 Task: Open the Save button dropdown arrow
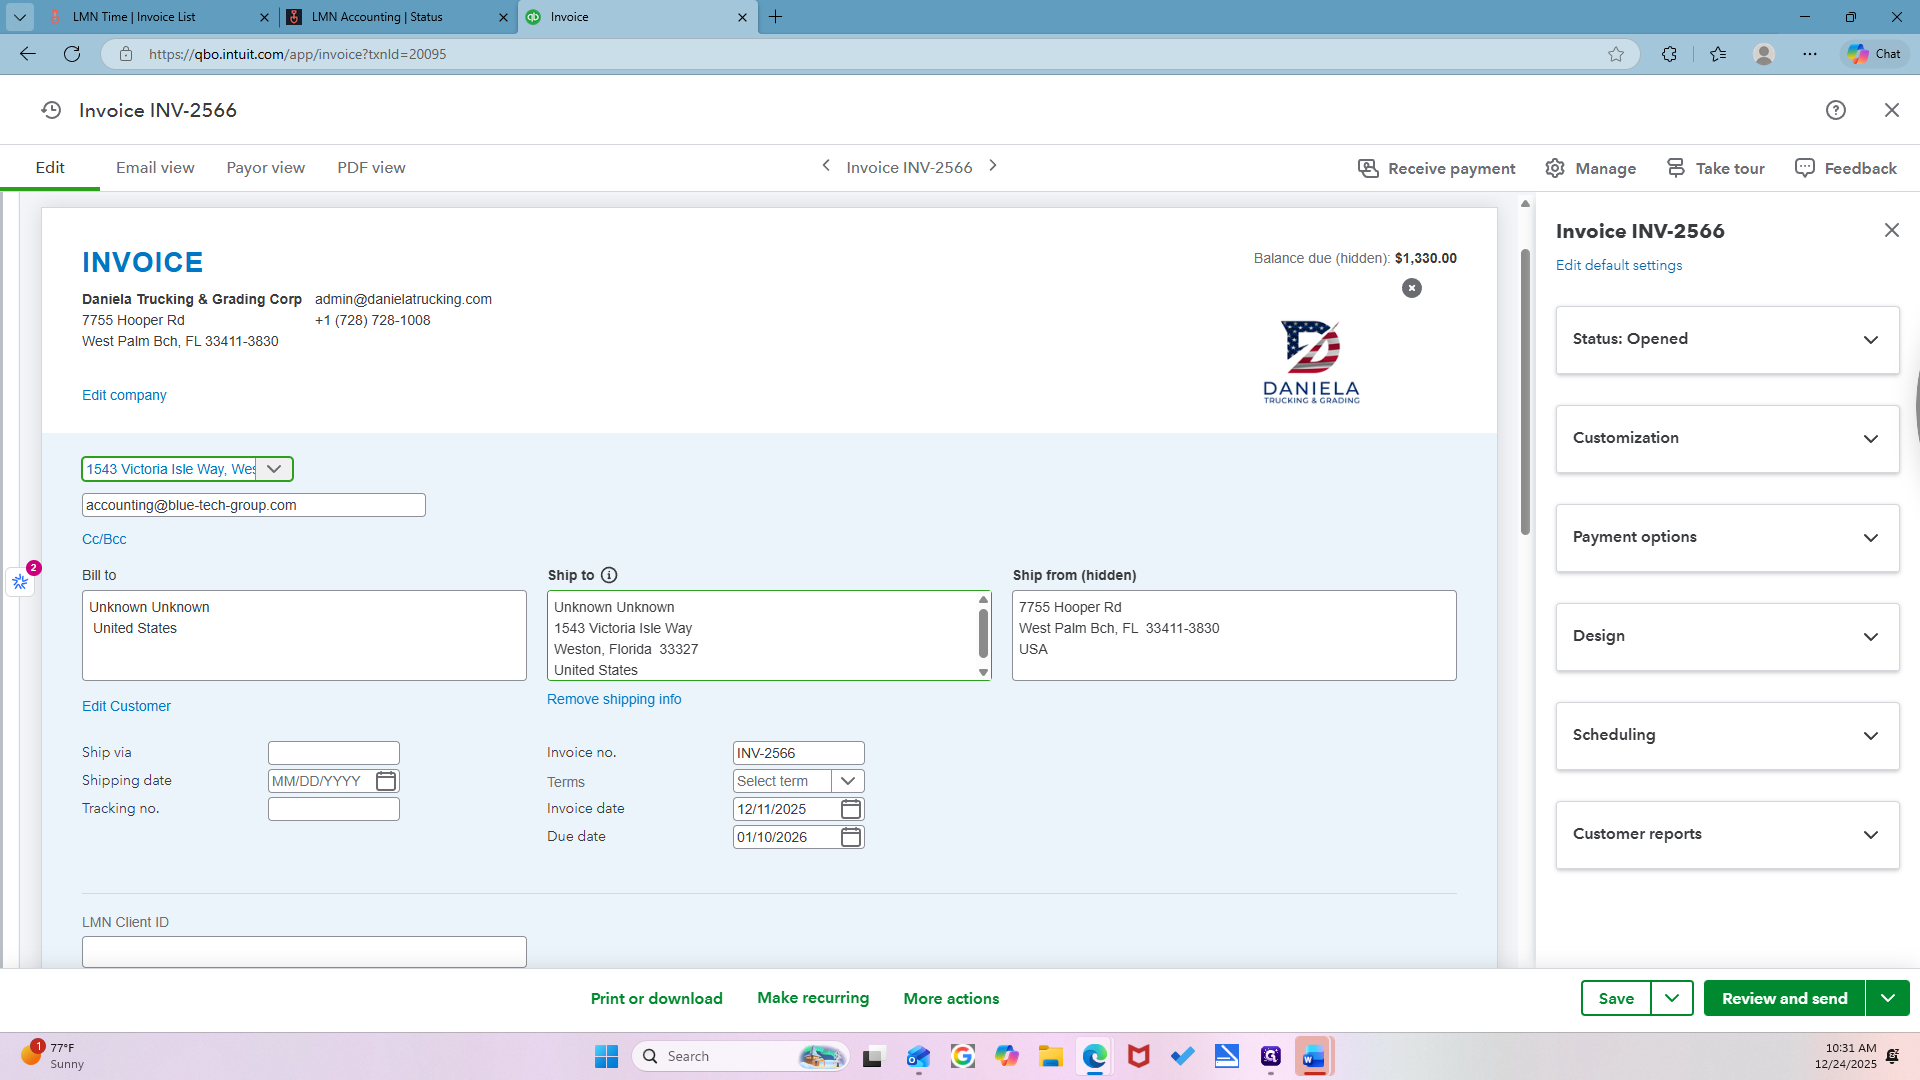coord(1672,998)
